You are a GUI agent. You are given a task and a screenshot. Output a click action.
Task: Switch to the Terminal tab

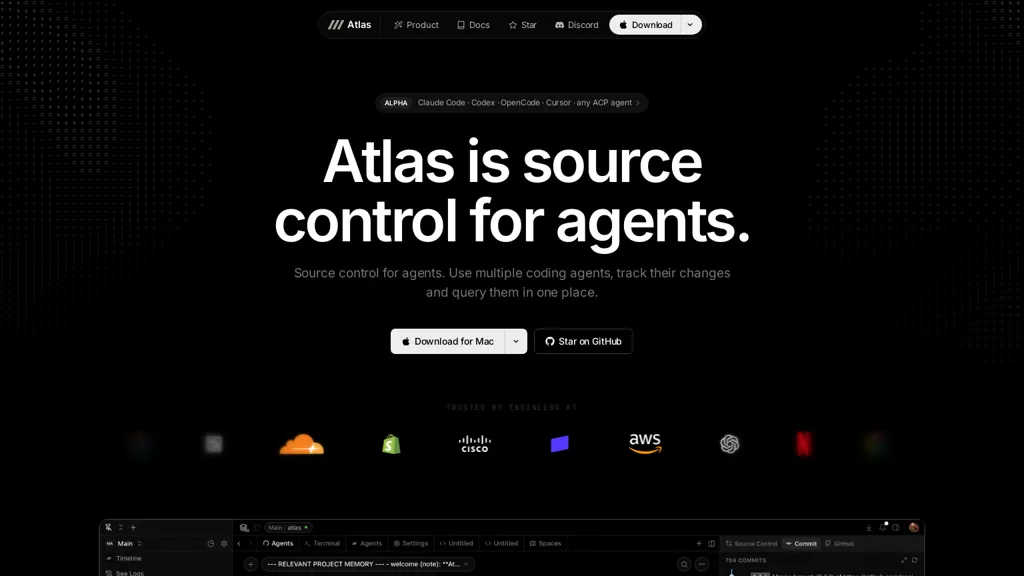point(322,543)
